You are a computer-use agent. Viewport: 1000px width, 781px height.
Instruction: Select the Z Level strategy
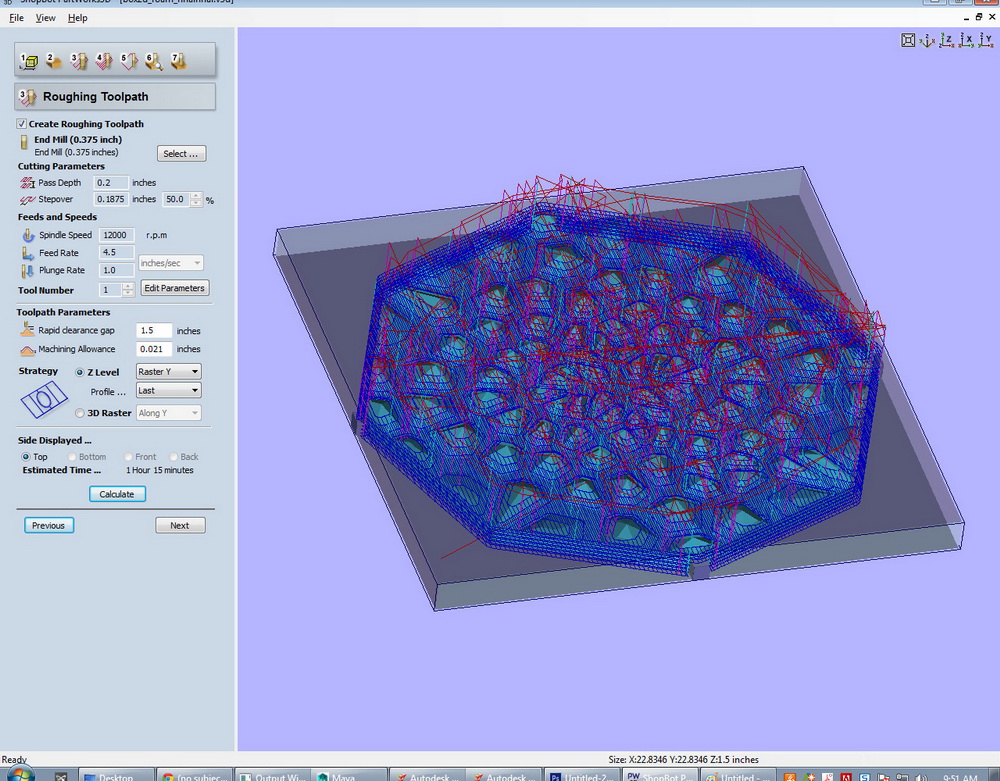80,372
